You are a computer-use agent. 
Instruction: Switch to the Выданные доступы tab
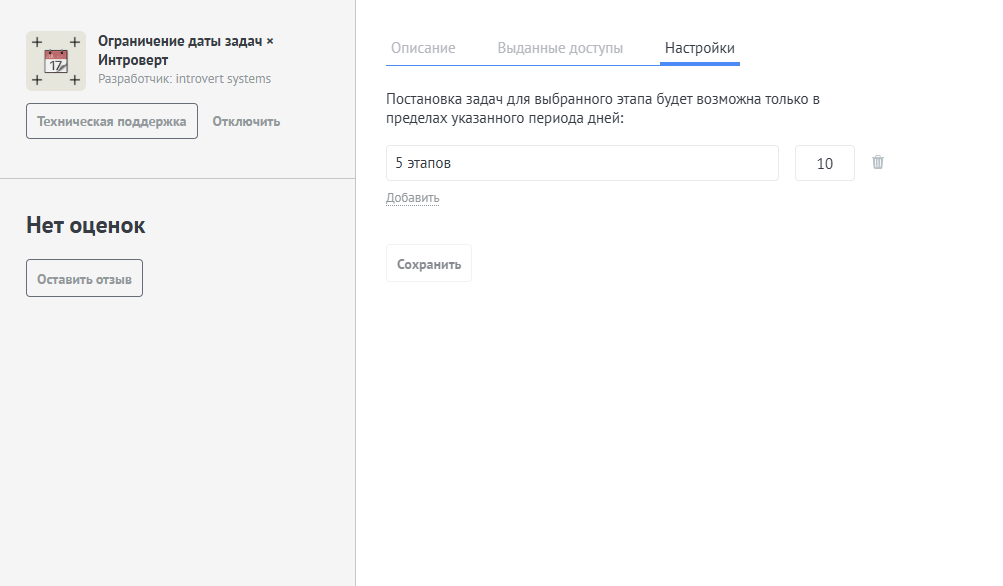pos(560,48)
